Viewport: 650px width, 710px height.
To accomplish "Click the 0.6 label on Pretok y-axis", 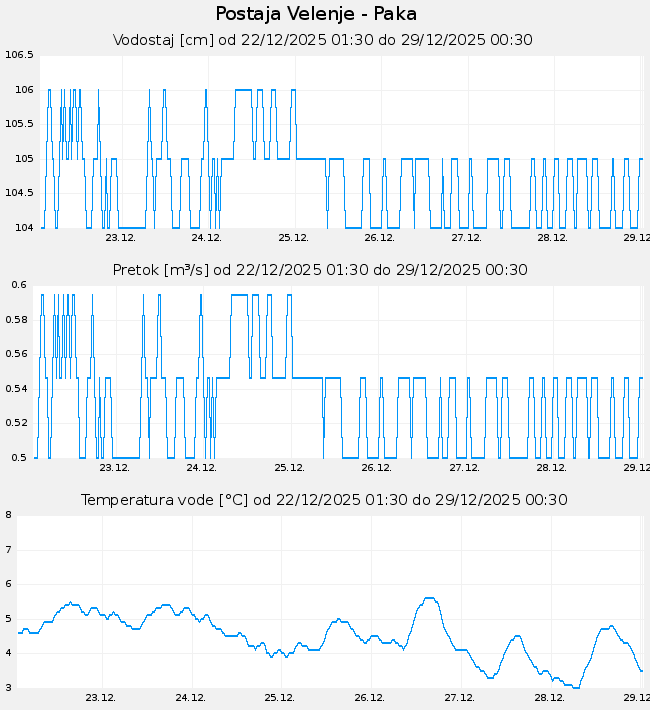I will pyautogui.click(x=19, y=285).
